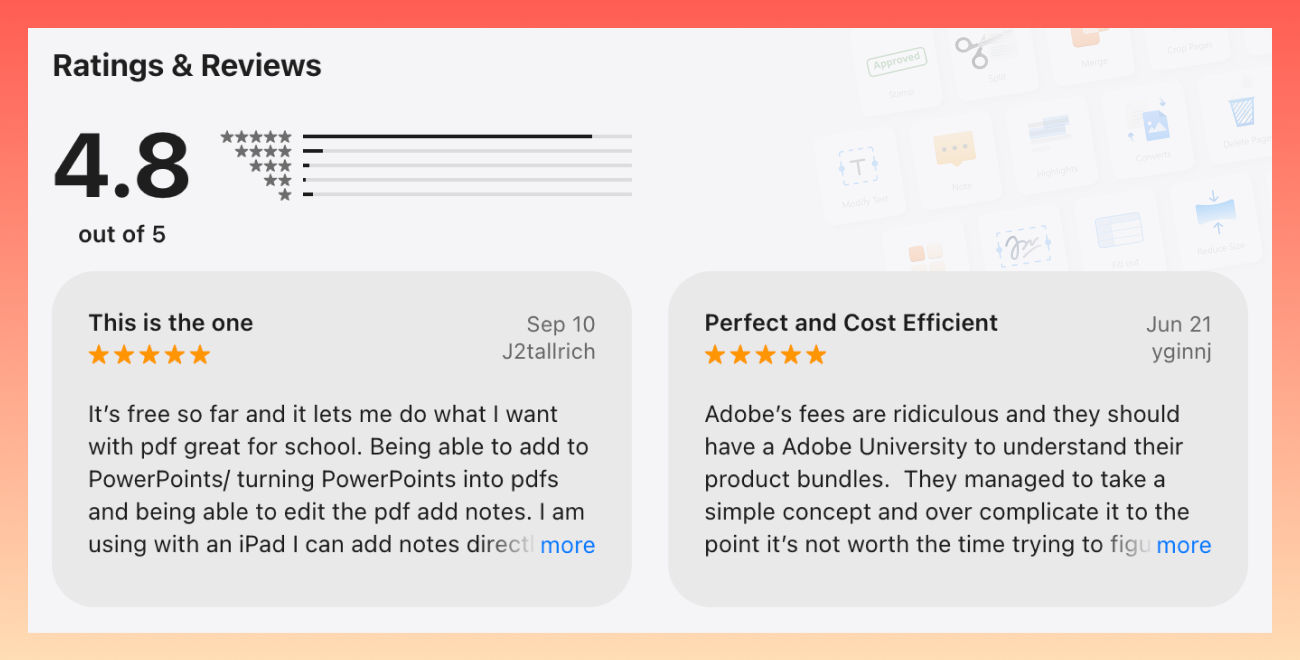Click the Delete Pages trash icon
Viewport: 1300px width, 660px height.
coord(1241,110)
